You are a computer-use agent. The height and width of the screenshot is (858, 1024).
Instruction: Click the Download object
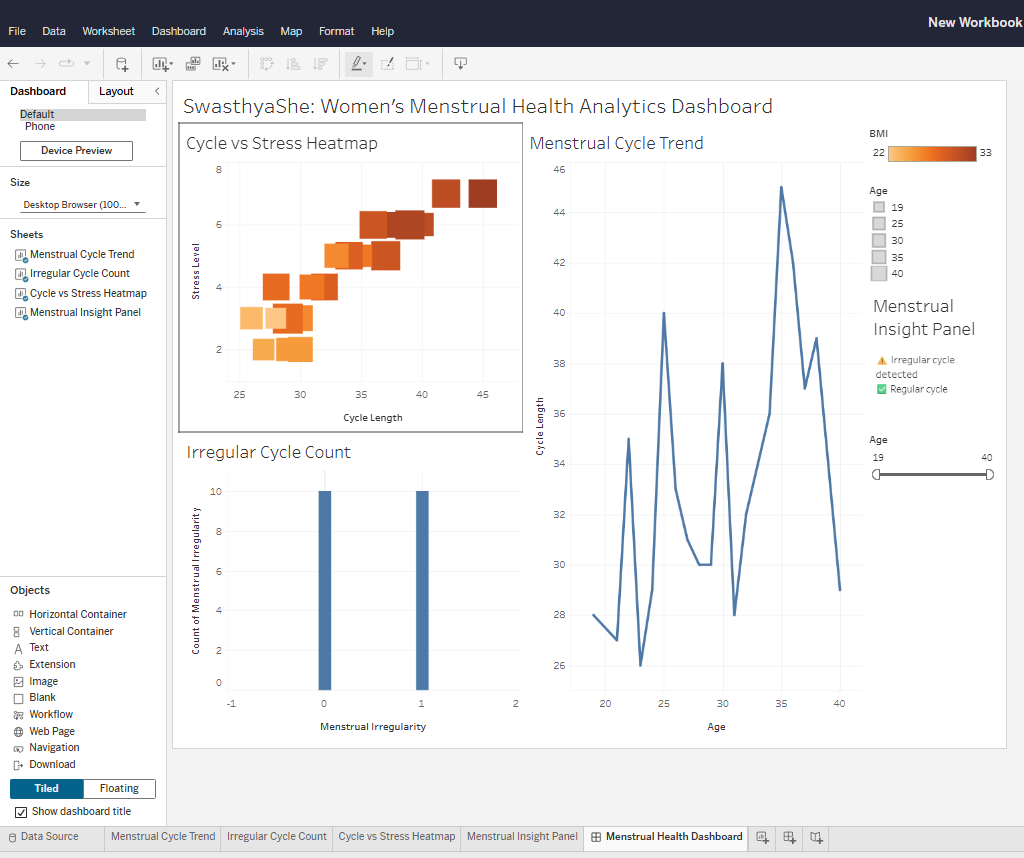pyautogui.click(x=52, y=765)
